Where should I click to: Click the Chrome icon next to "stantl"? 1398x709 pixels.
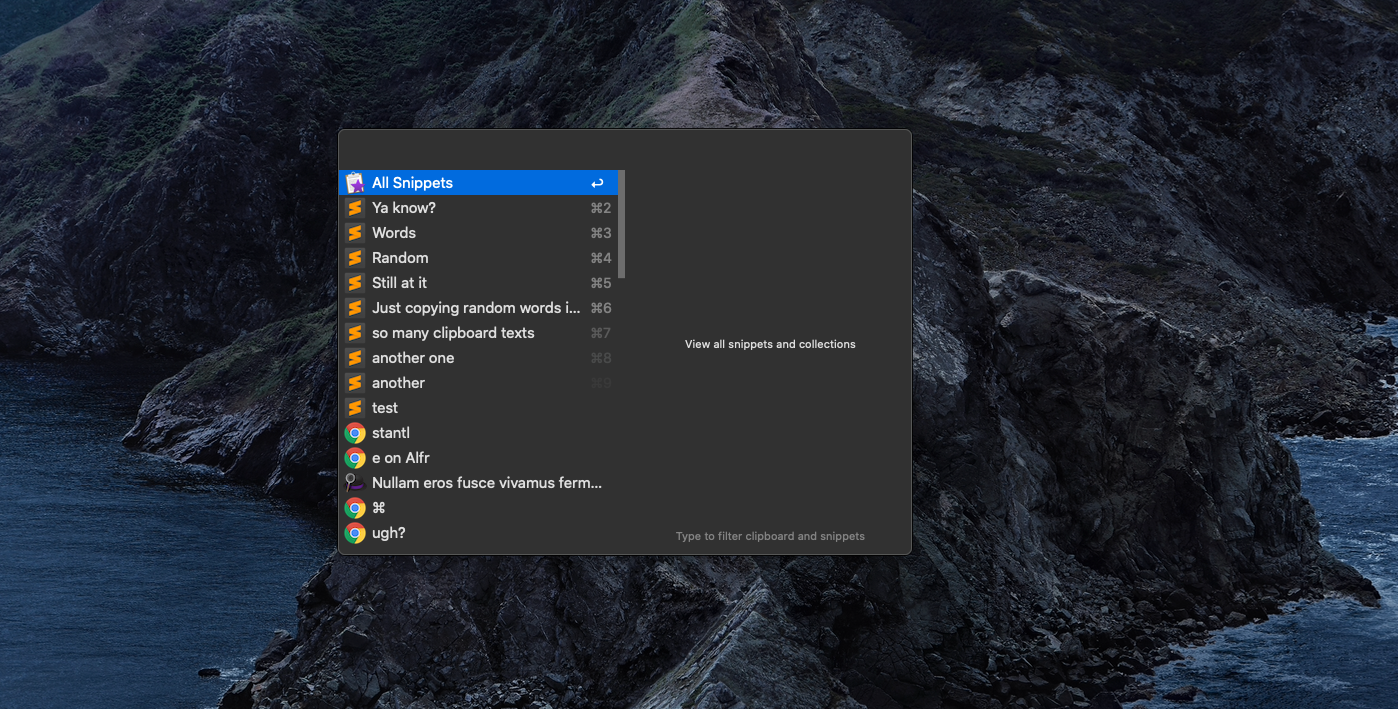pos(355,432)
